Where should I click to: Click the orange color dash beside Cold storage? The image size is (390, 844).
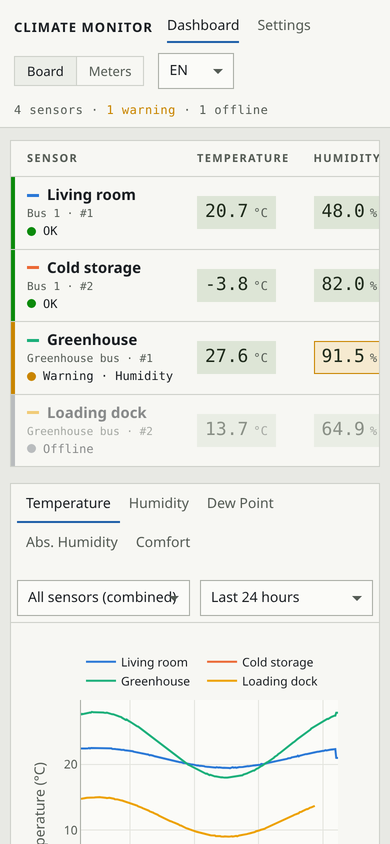coord(33,268)
